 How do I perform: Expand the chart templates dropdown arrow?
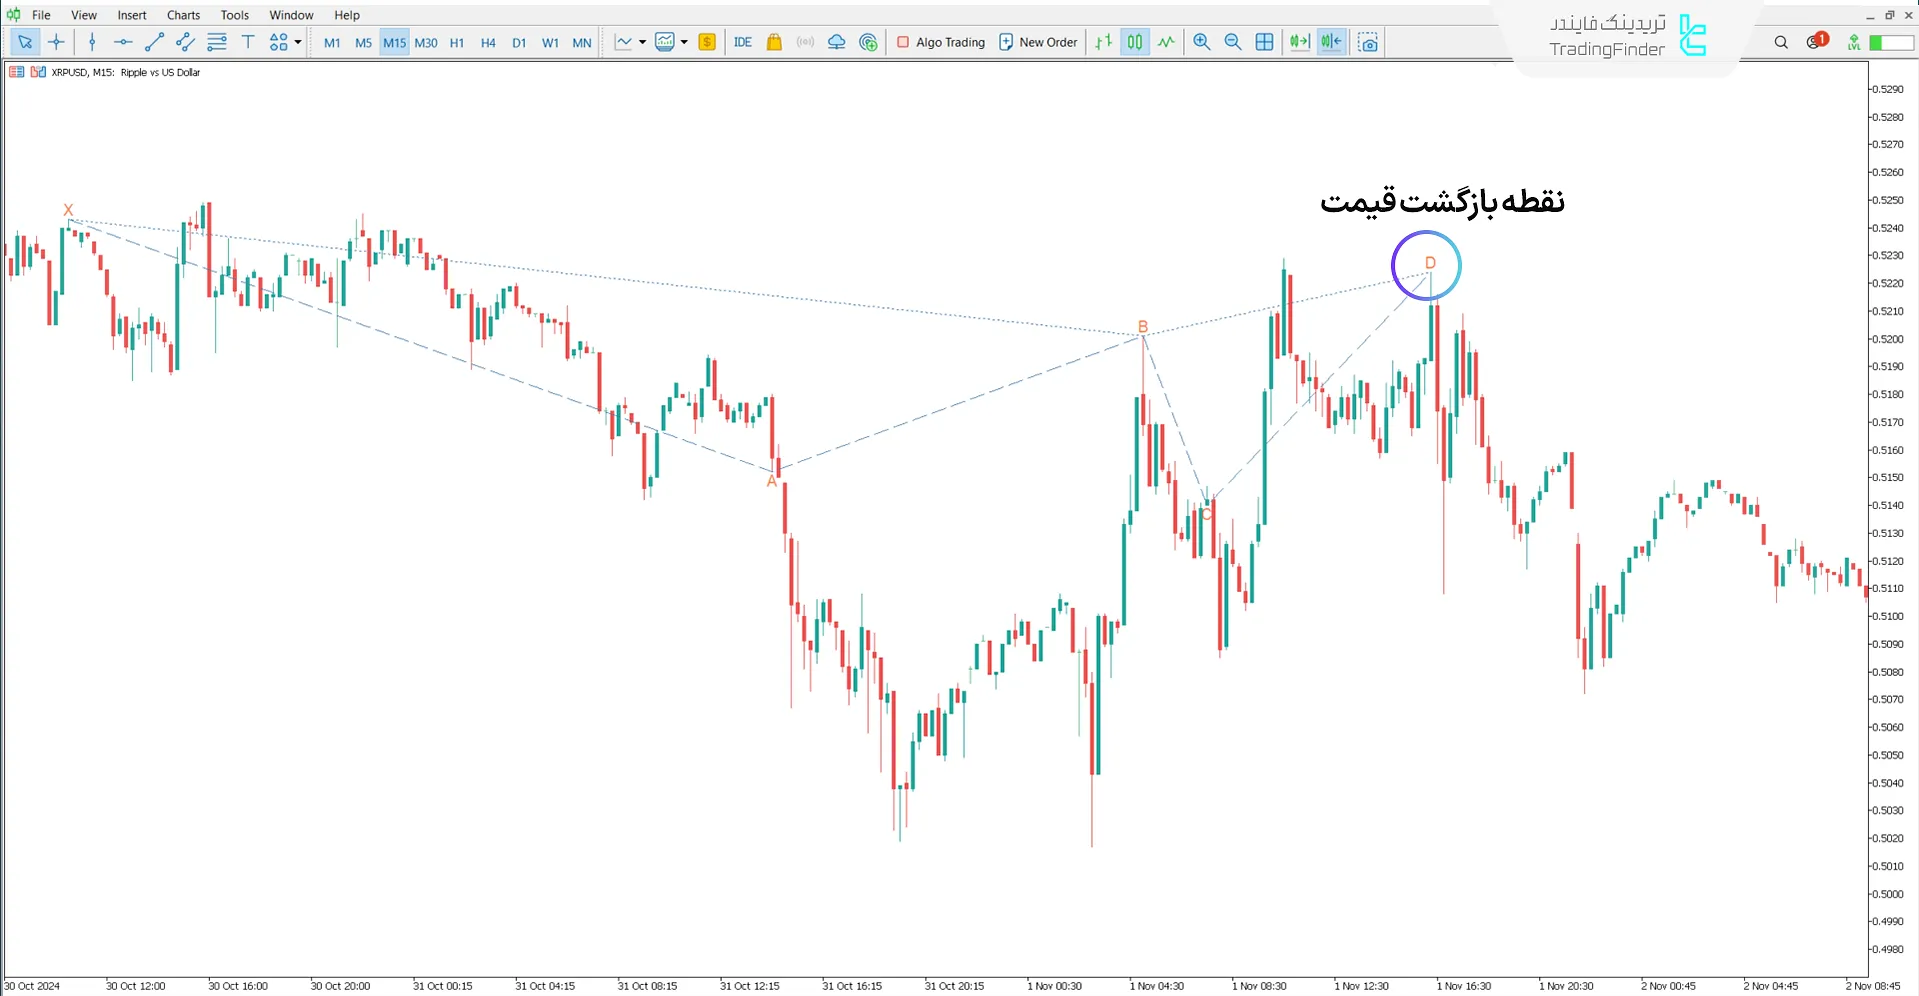pos(684,42)
